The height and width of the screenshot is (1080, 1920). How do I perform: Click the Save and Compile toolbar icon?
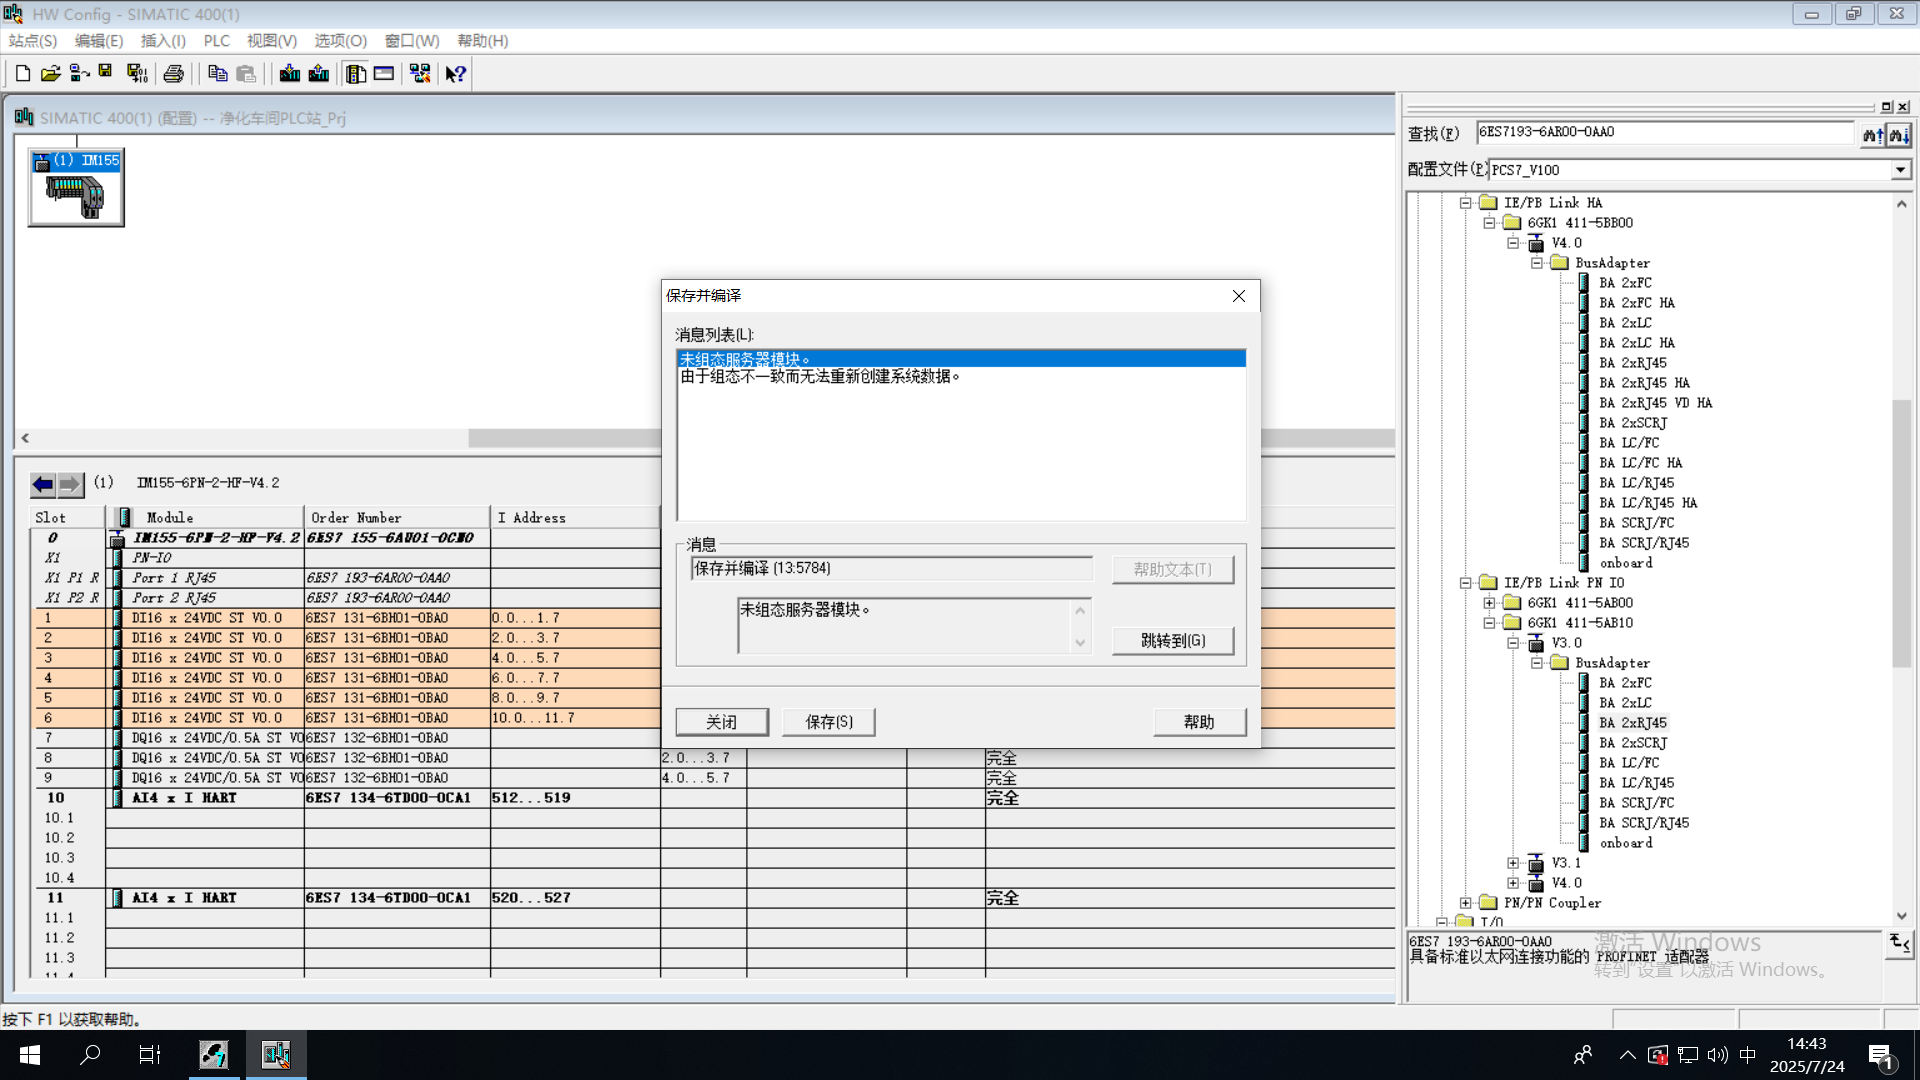(137, 73)
